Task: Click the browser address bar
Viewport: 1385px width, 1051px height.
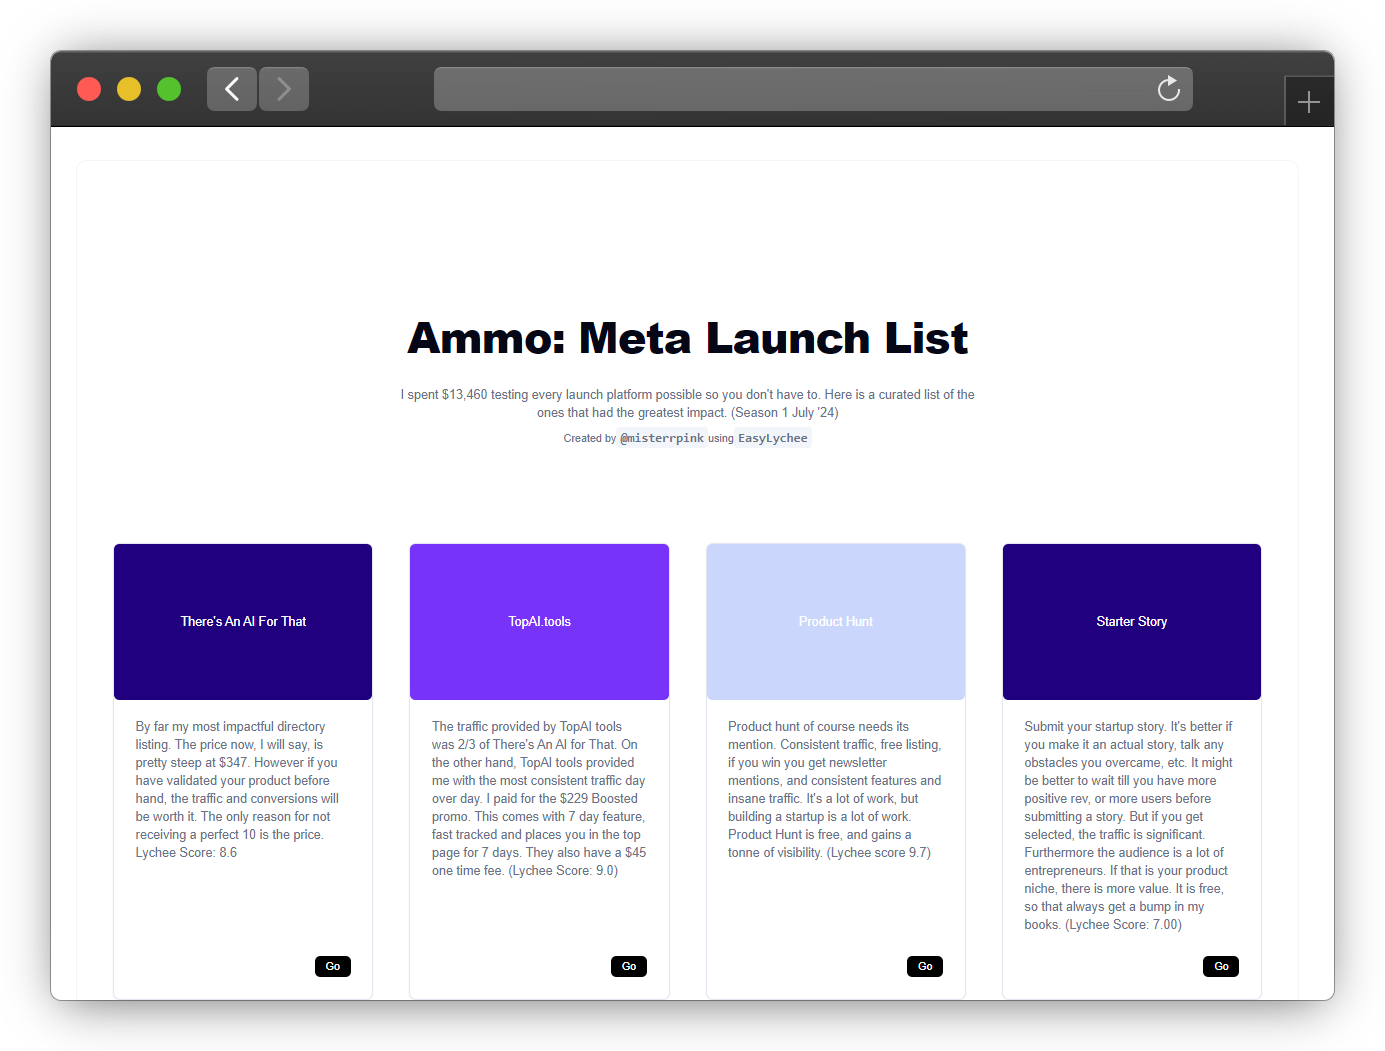Action: (813, 89)
